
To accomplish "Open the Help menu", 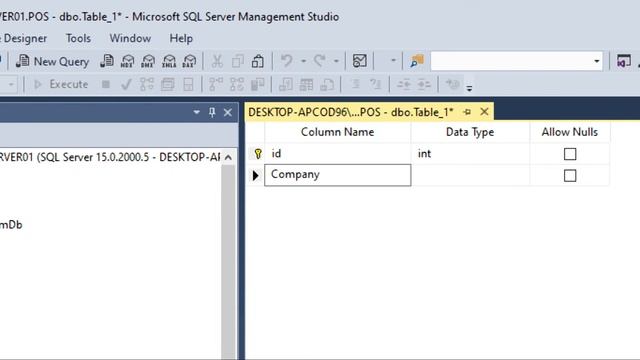I will click(181, 38).
